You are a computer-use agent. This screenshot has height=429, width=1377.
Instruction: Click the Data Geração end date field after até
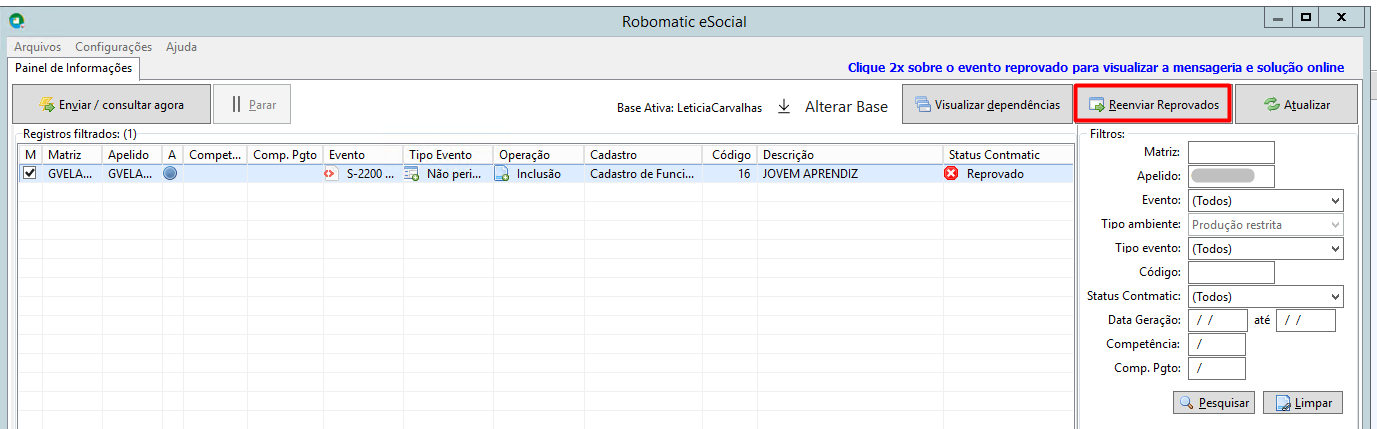tap(1306, 321)
